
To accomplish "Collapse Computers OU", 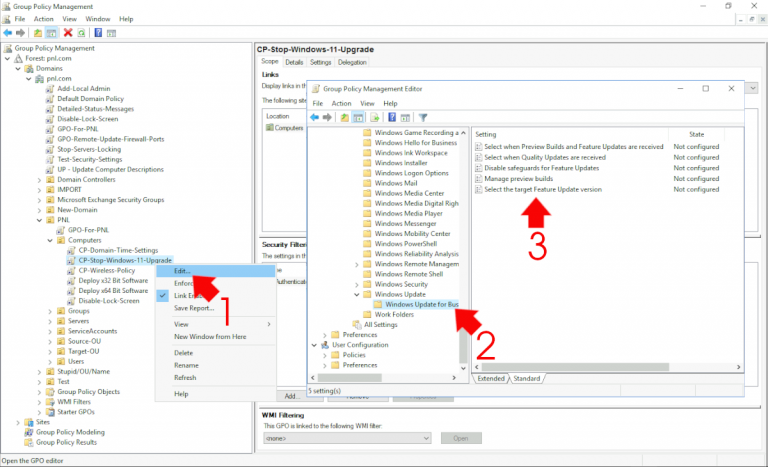I will click(50, 240).
